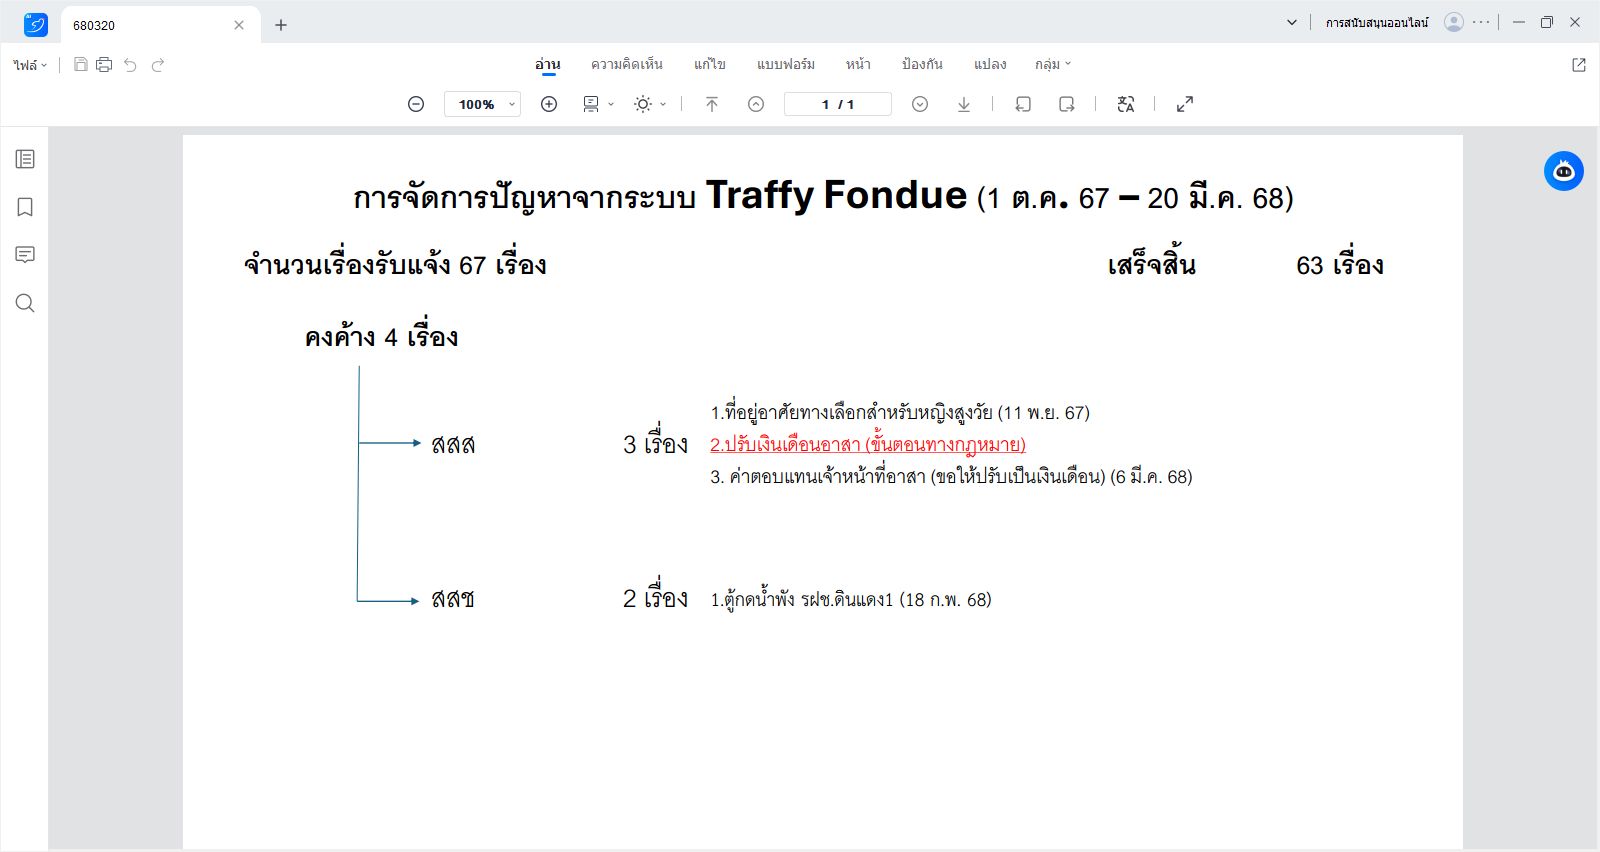Enter fullscreen mode
Viewport: 1600px width, 852px height.
[x=1185, y=104]
